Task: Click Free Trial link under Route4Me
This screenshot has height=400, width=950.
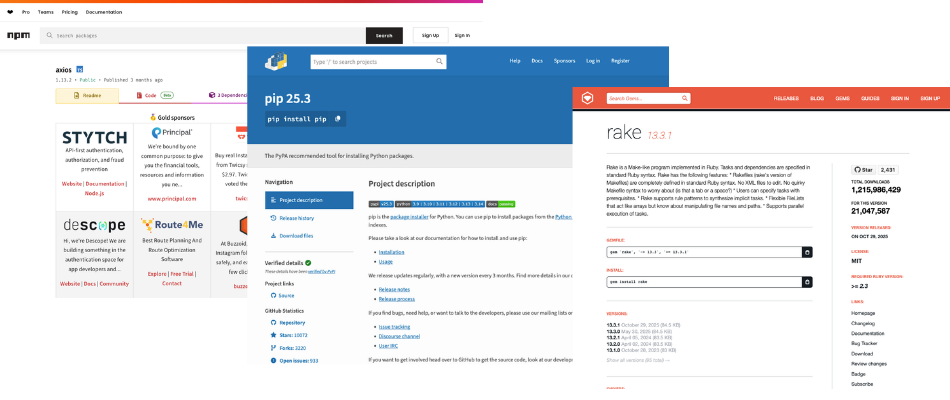Action: pyautogui.click(x=184, y=274)
